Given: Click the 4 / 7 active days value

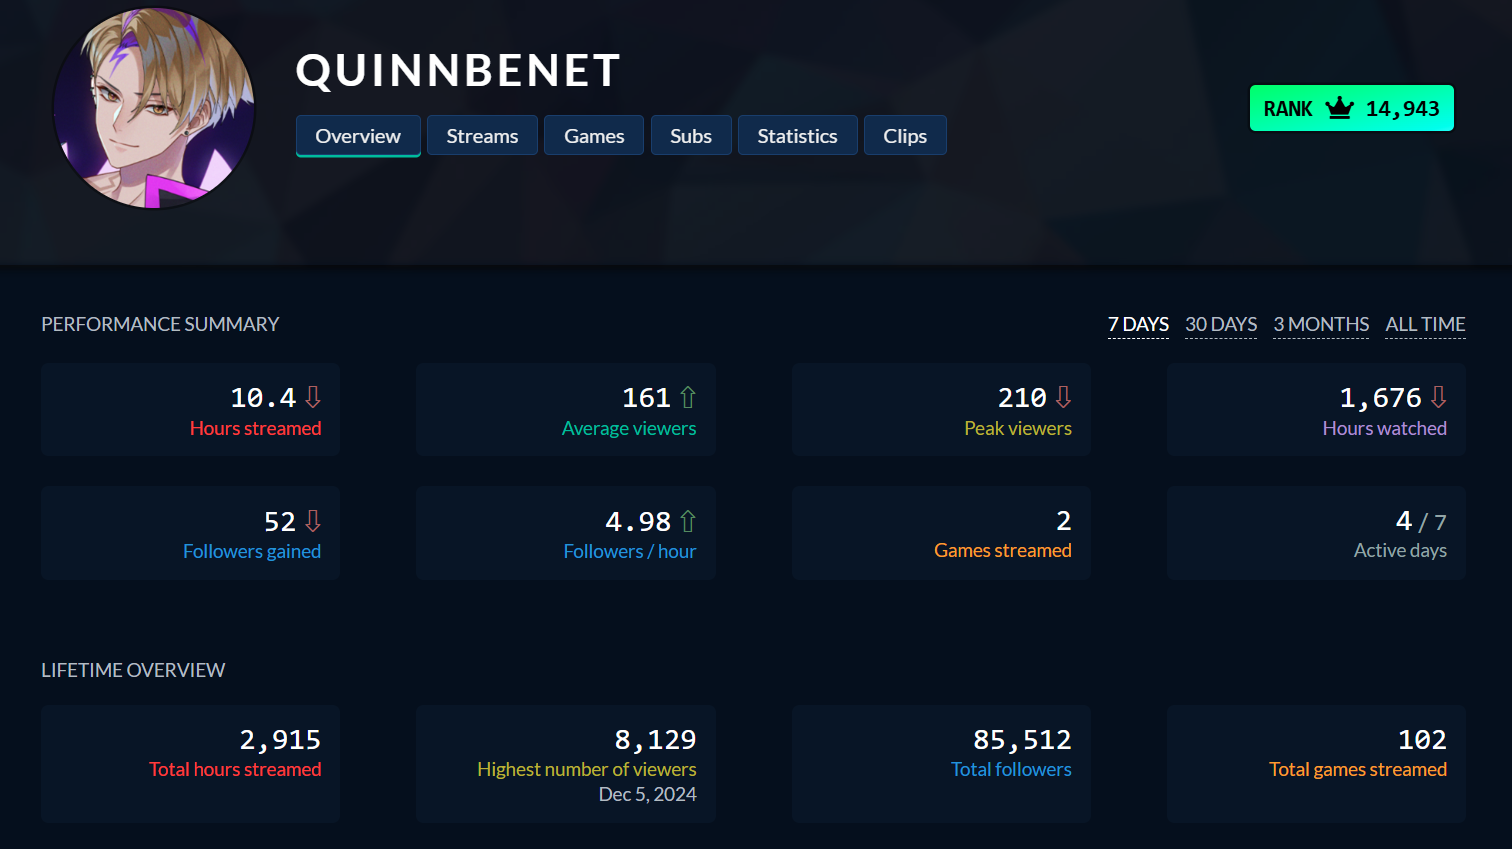Looking at the screenshot, I should pos(1421,521).
